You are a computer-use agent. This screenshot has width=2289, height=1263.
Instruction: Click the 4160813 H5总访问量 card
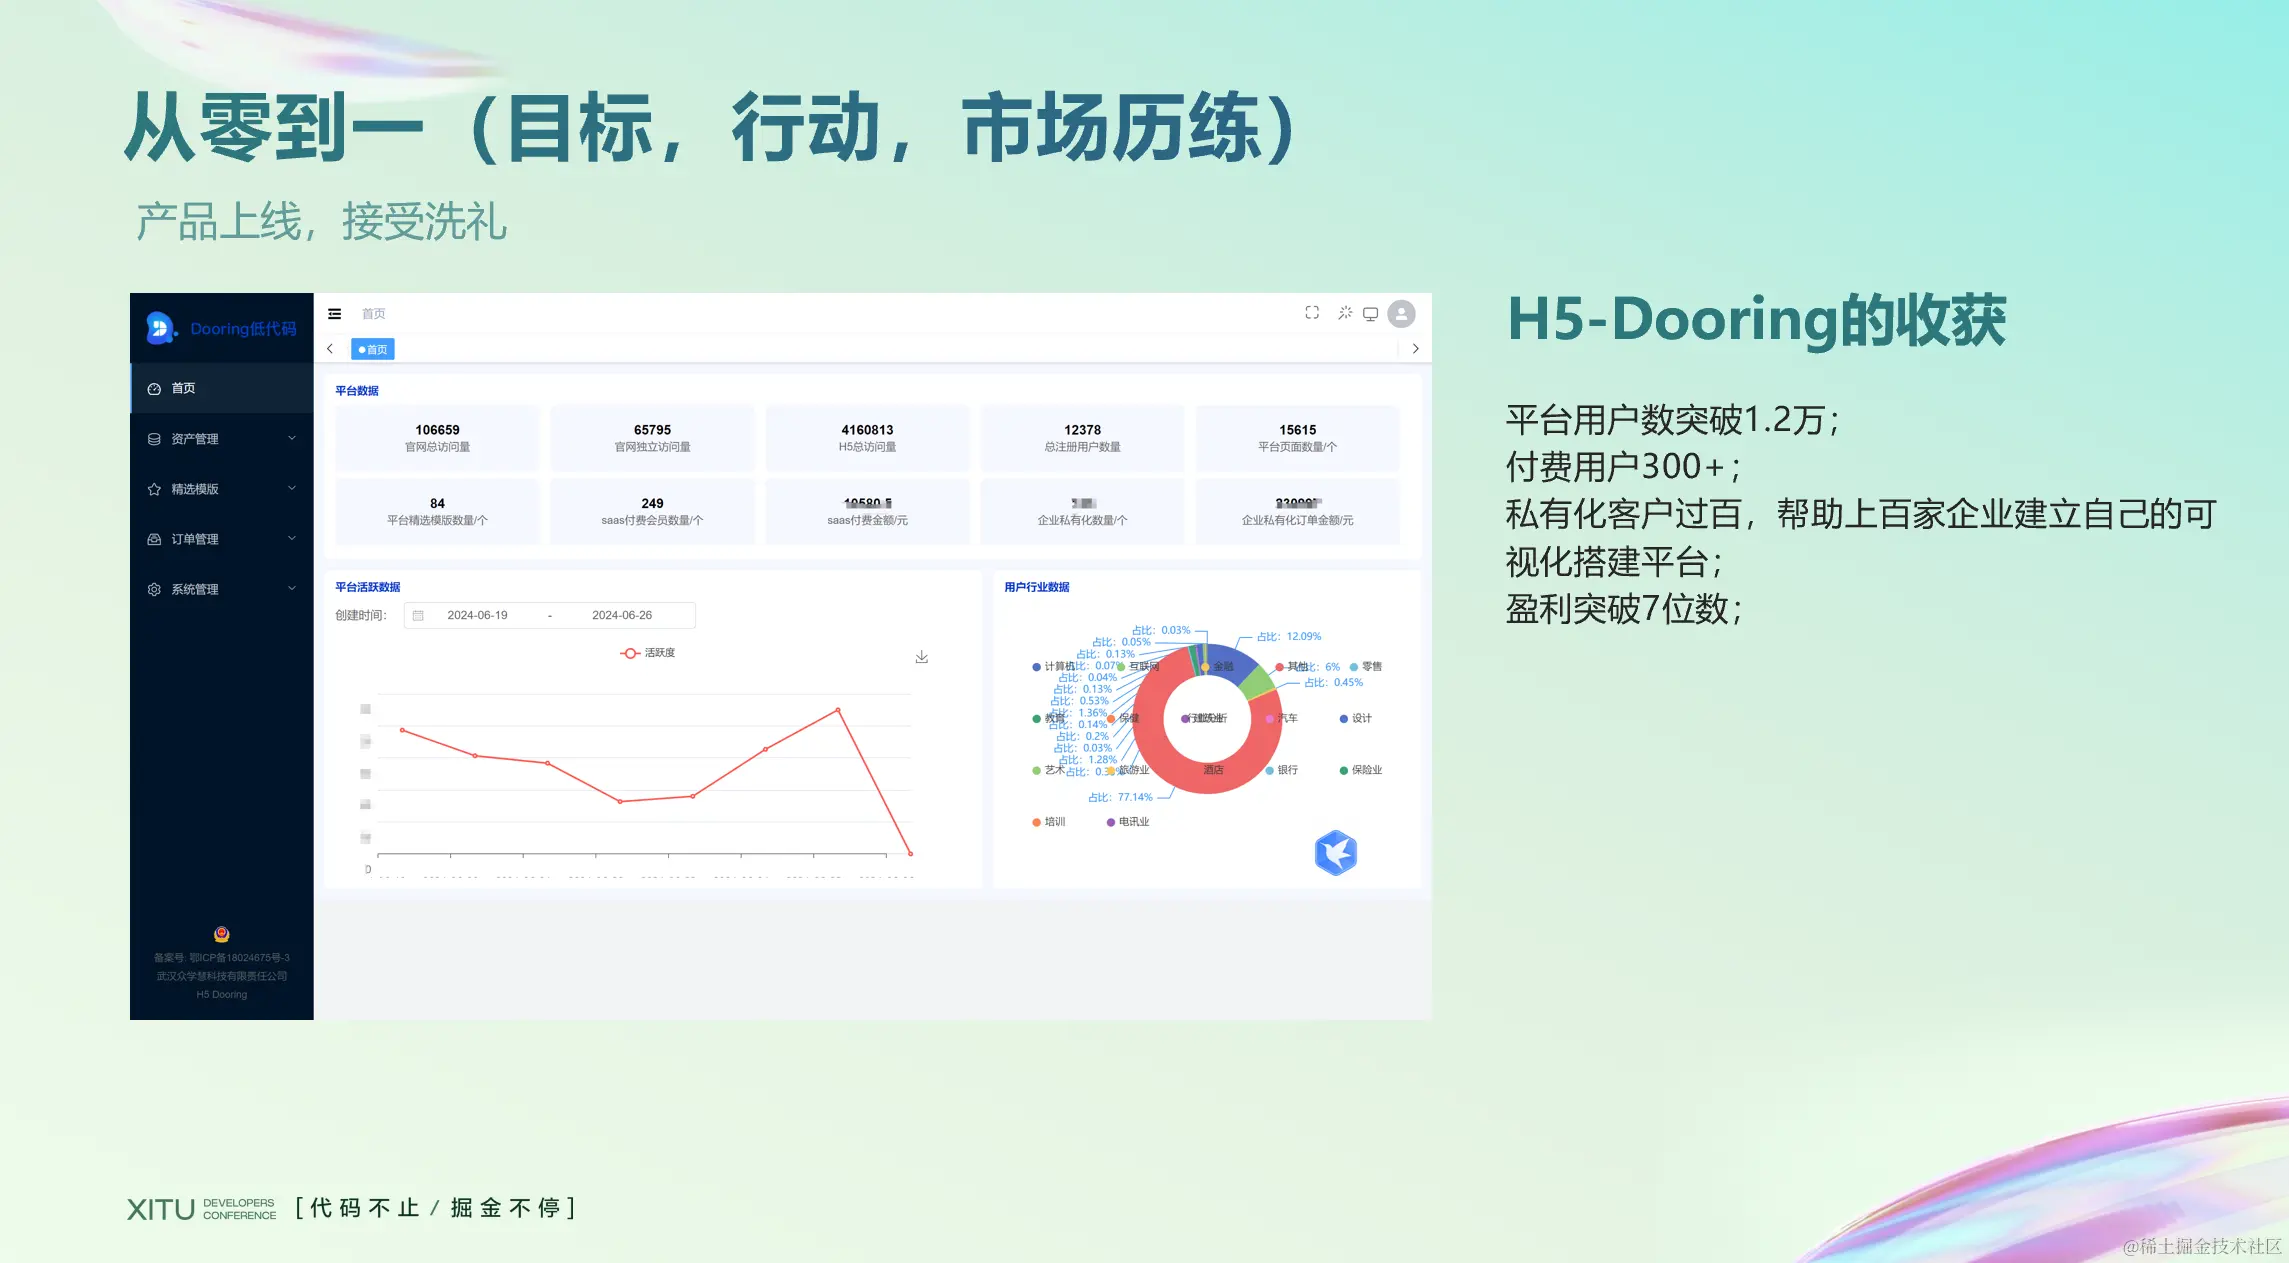click(x=867, y=438)
